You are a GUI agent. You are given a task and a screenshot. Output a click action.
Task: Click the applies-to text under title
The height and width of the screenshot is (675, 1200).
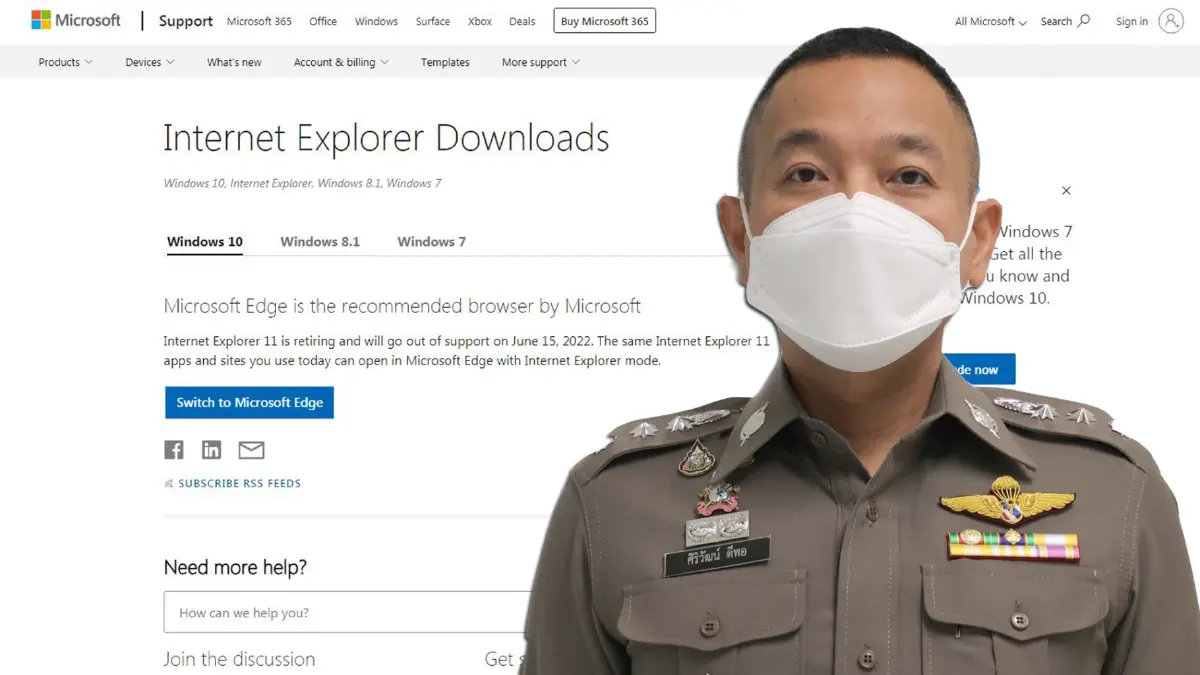pyautogui.click(x=302, y=184)
